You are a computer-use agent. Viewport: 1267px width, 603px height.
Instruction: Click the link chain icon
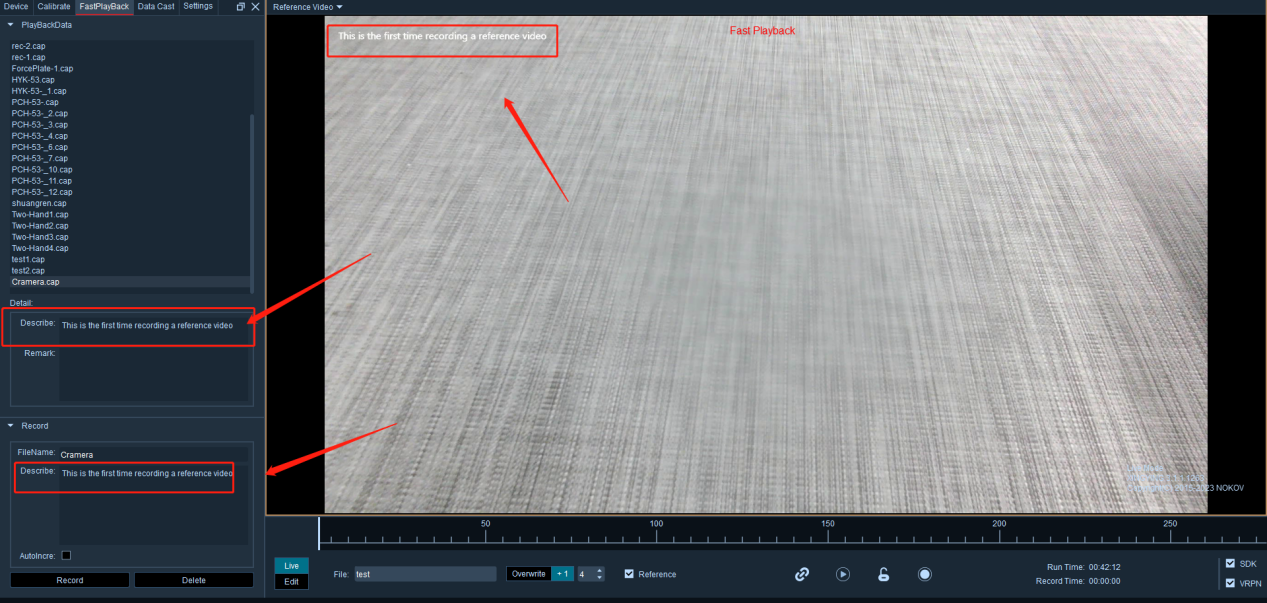click(x=801, y=574)
